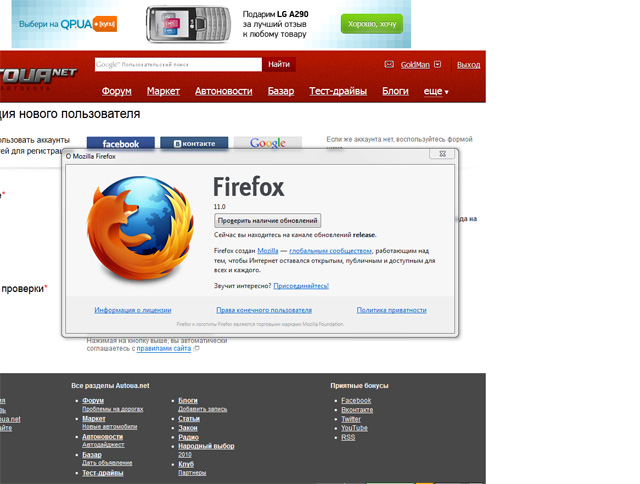The image size is (640, 484).
Task: Expand the "еще" navigation dropdown
Action: click(x=435, y=91)
